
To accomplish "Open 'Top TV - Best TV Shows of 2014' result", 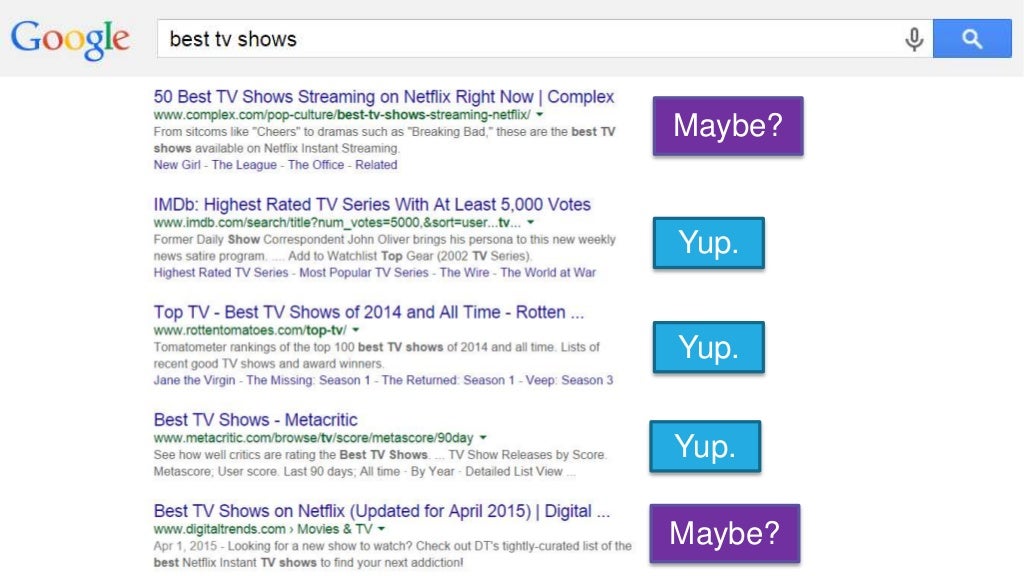I will pos(368,312).
